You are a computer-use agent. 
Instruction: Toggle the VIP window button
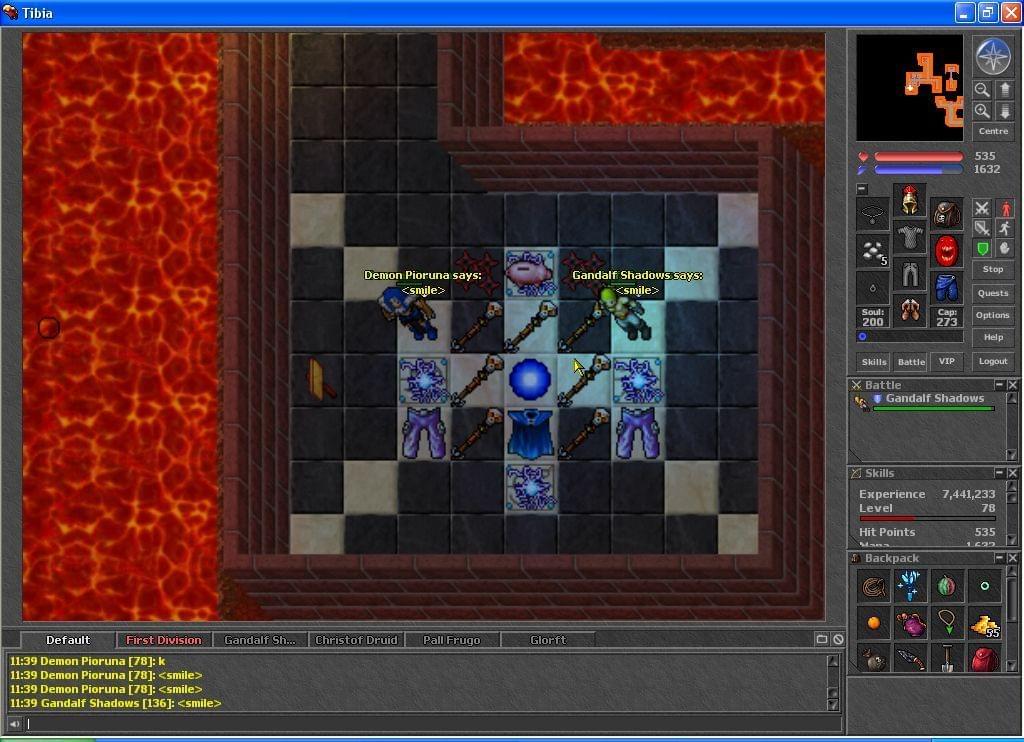tap(946, 362)
